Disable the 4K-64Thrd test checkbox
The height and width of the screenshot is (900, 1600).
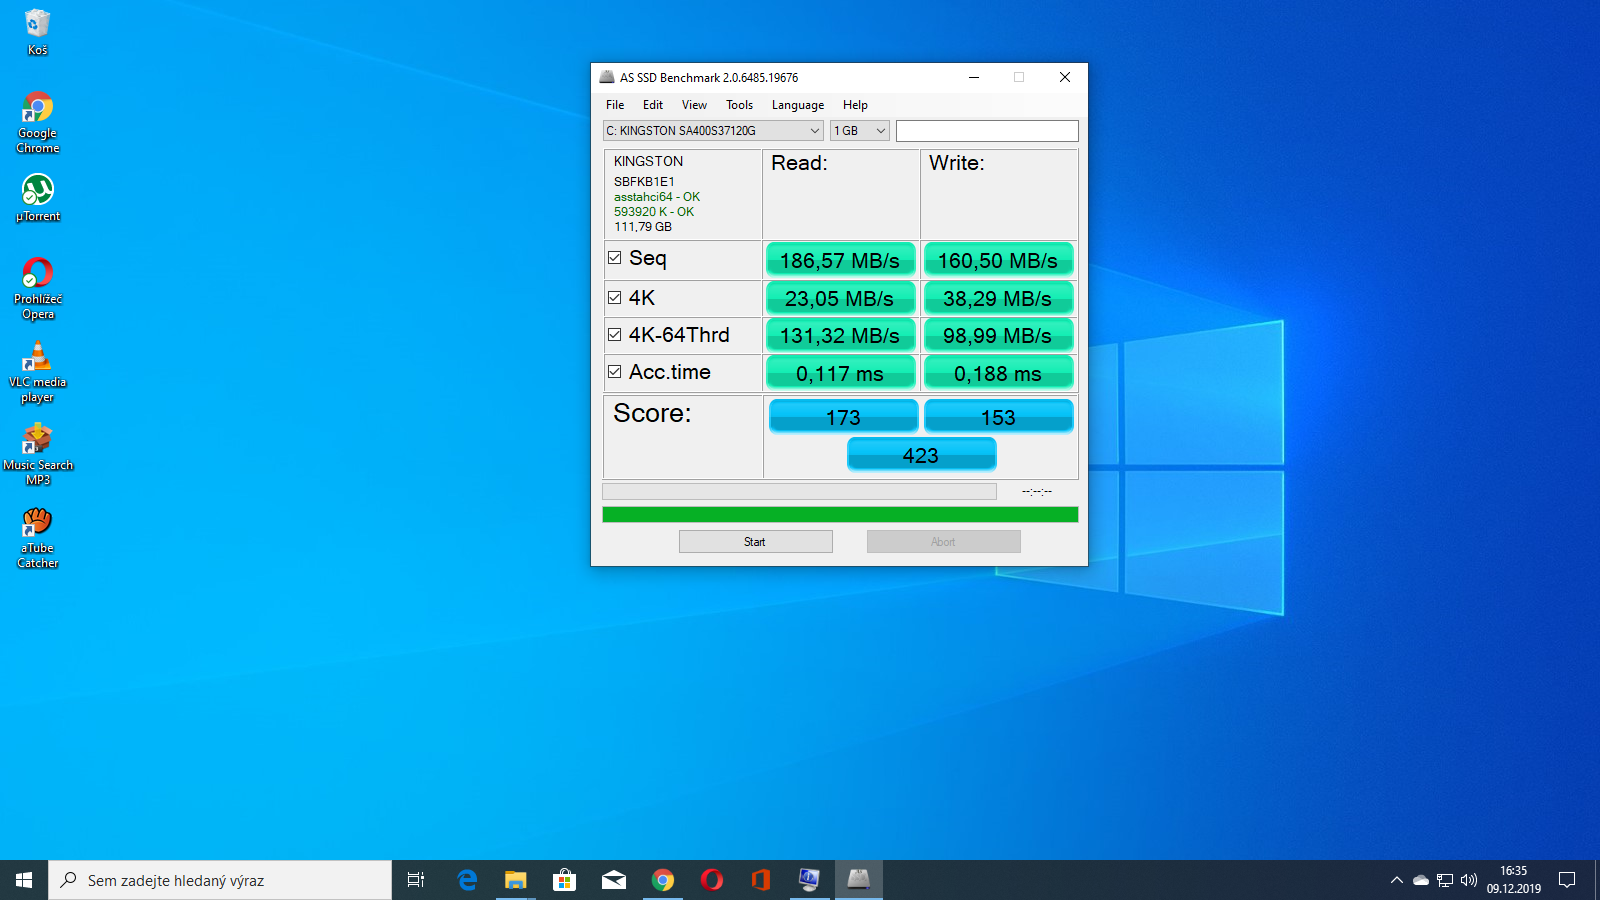[615, 335]
